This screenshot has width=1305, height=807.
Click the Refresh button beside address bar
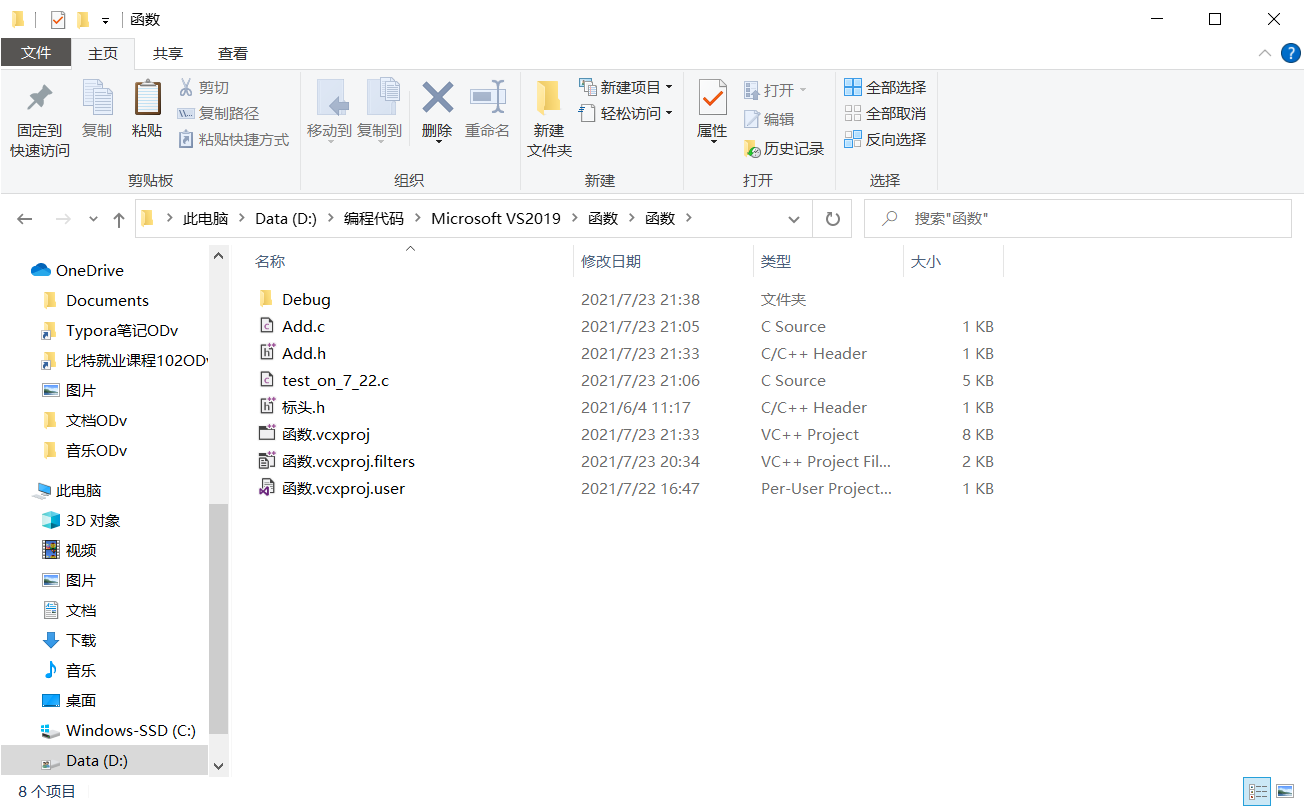coord(832,218)
